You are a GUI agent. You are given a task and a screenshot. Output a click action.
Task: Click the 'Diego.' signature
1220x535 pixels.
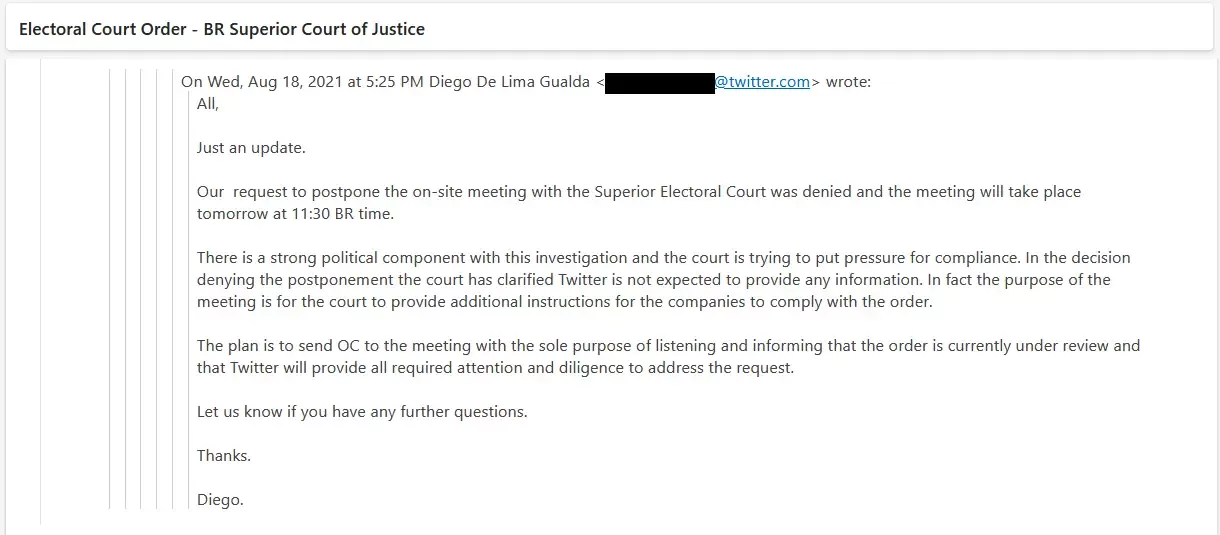(x=220, y=500)
